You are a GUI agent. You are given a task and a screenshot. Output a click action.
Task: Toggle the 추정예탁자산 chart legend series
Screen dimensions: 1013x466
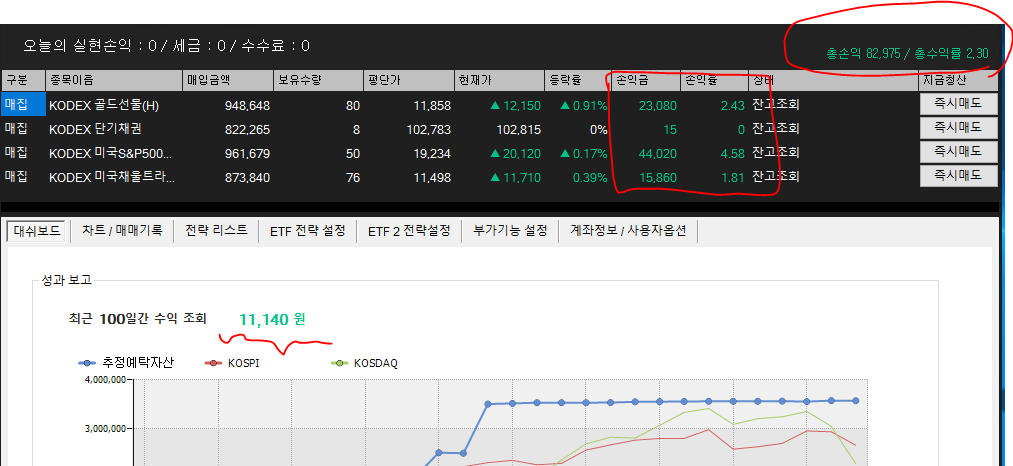tap(126, 363)
